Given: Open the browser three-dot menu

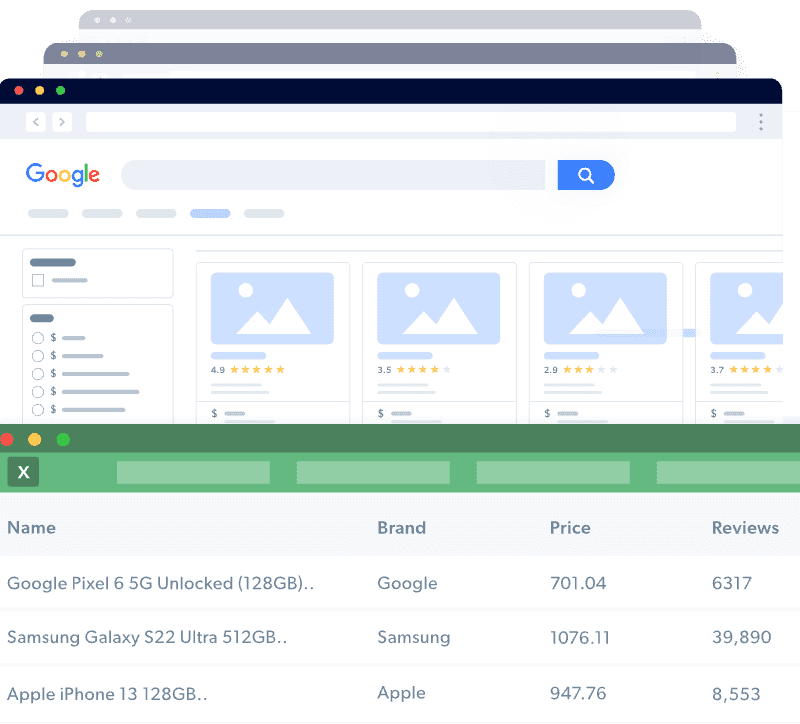Looking at the screenshot, I should point(761,122).
